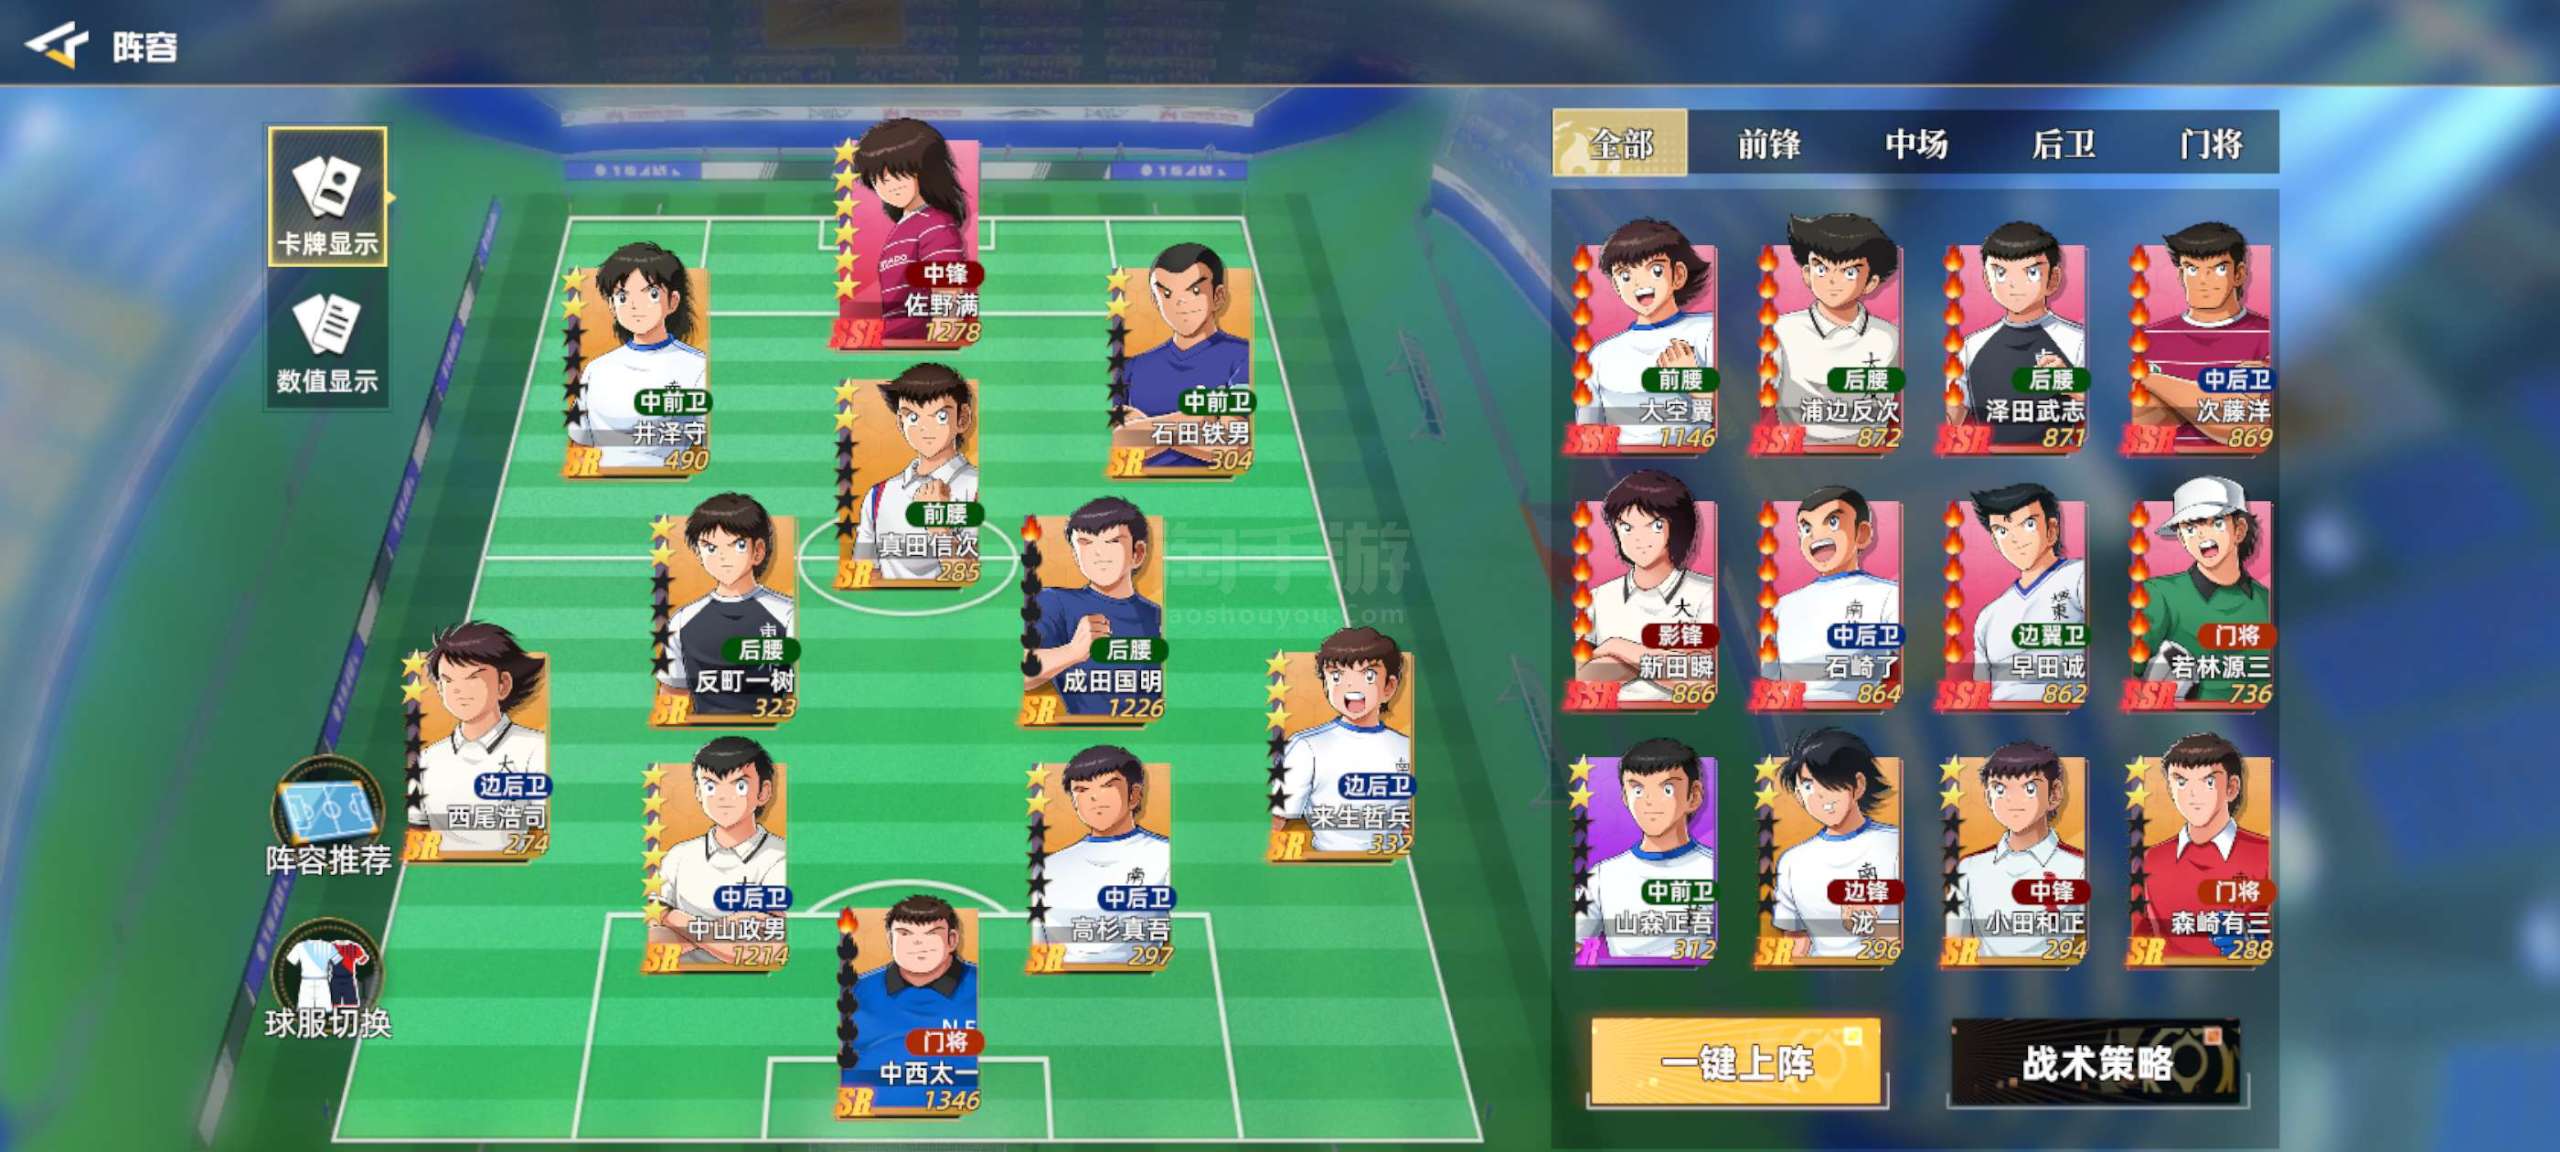
Task: Choose the 若林源三 goalkeeper card
Action: point(2200,595)
